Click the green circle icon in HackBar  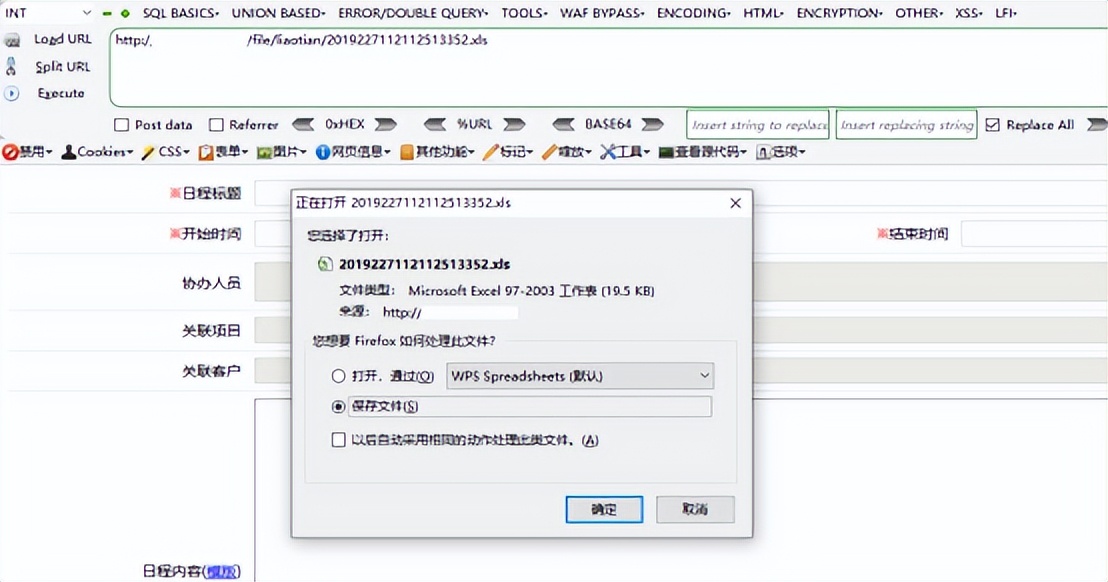click(125, 13)
